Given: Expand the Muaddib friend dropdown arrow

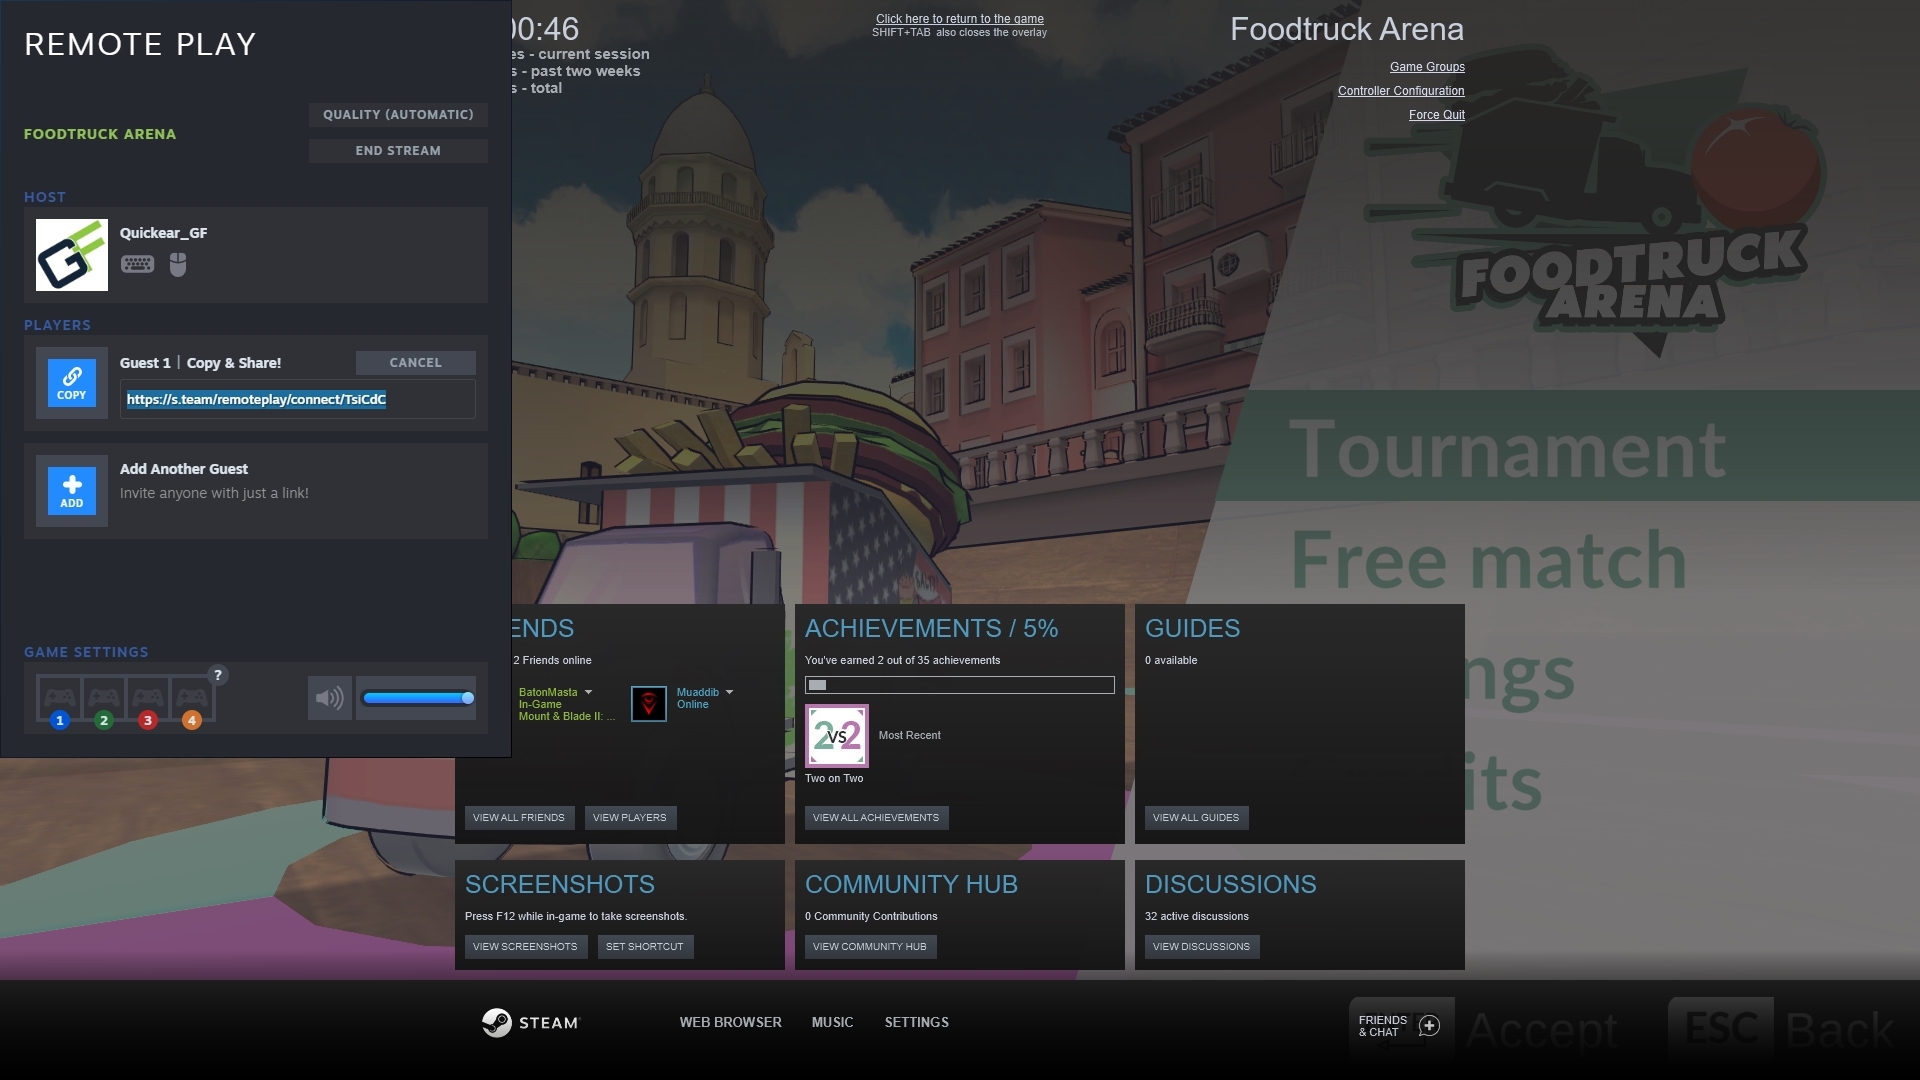Looking at the screenshot, I should (729, 692).
